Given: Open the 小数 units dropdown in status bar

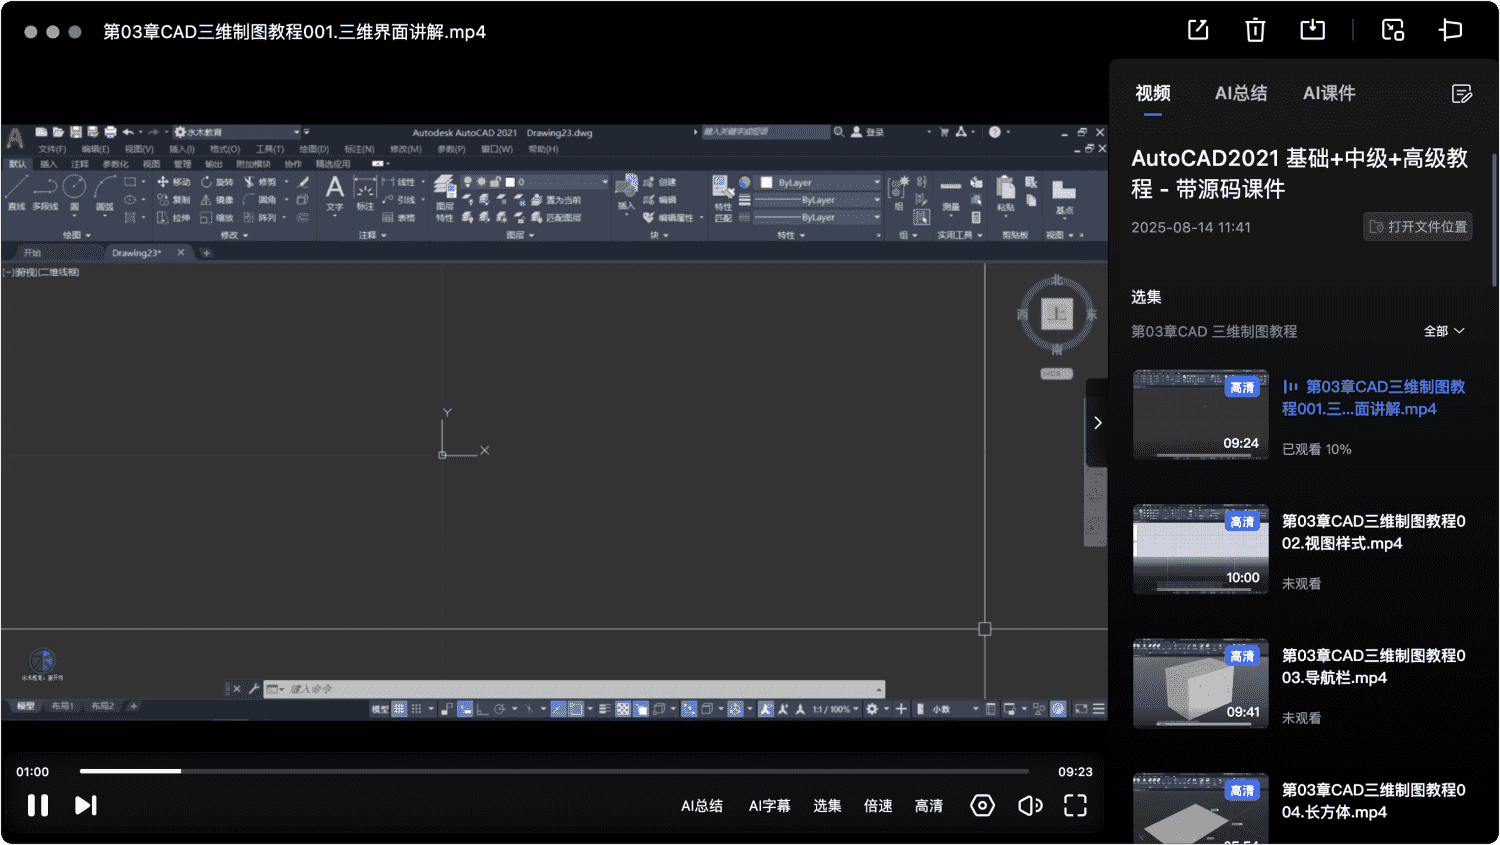Looking at the screenshot, I should click(955, 709).
